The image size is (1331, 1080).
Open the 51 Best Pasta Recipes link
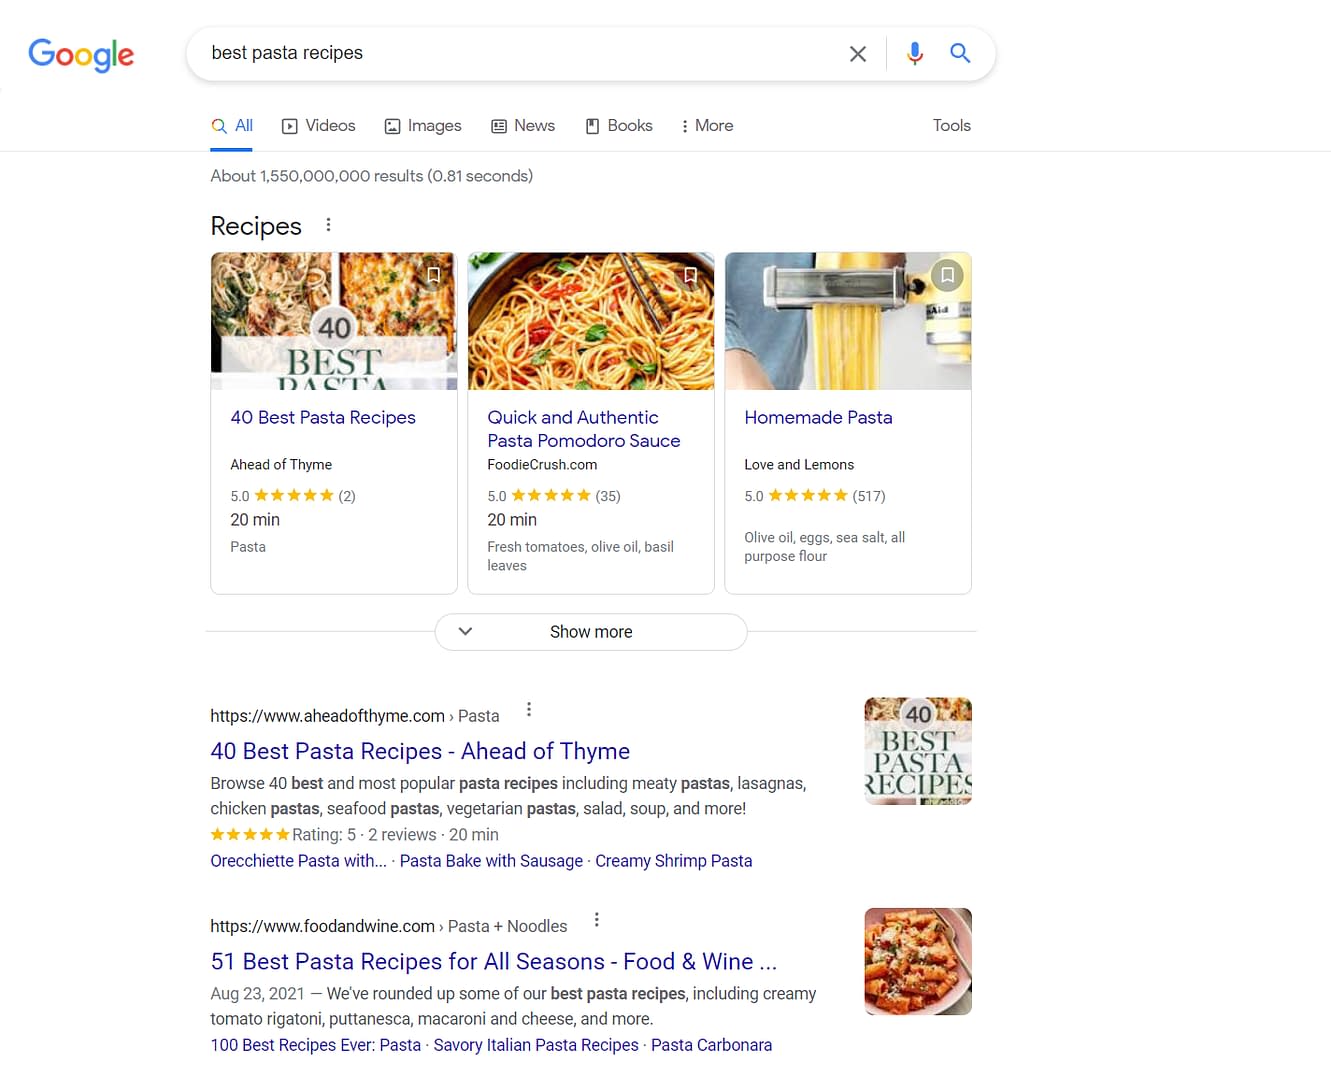click(493, 961)
